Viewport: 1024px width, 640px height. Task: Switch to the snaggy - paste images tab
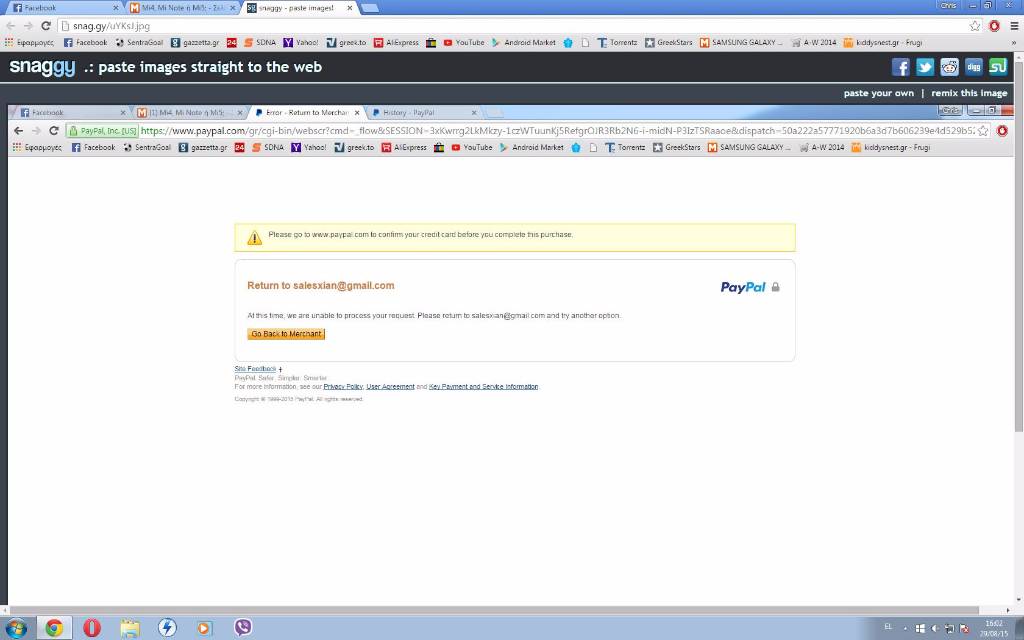click(295, 8)
